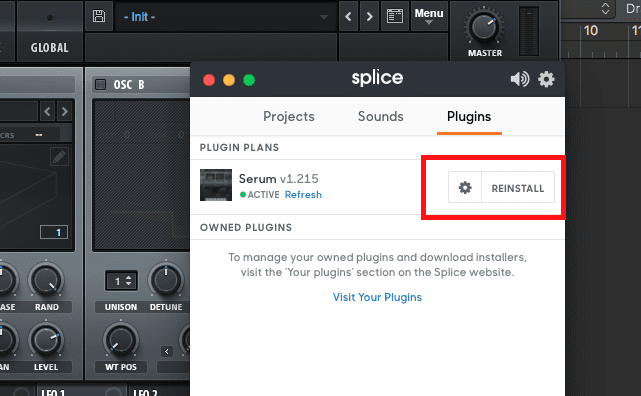Select next wavetable arrow in OSC A

click(x=65, y=111)
